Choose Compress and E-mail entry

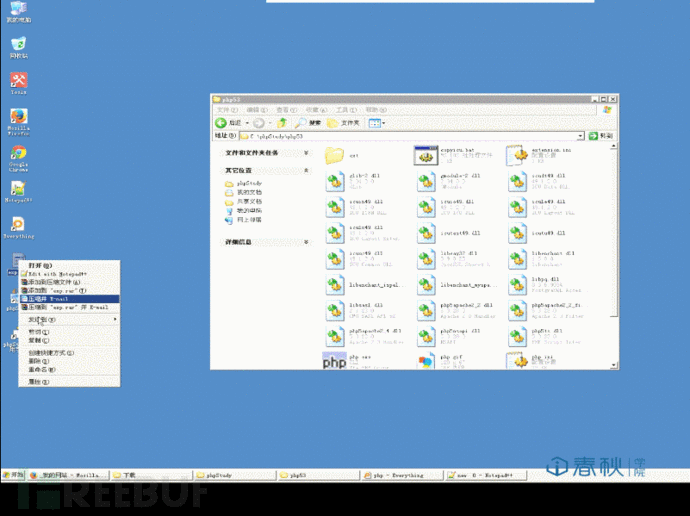[x=69, y=299]
